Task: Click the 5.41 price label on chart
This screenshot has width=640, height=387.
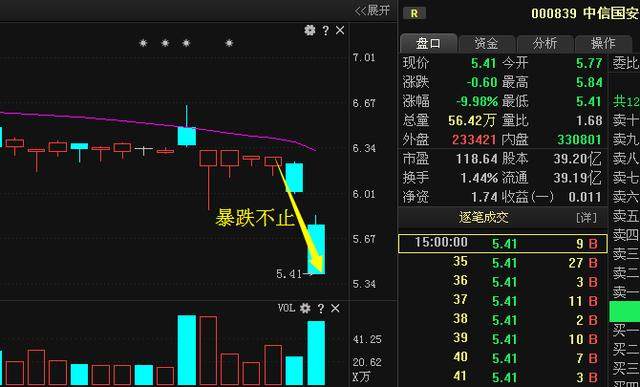Action: coord(289,274)
